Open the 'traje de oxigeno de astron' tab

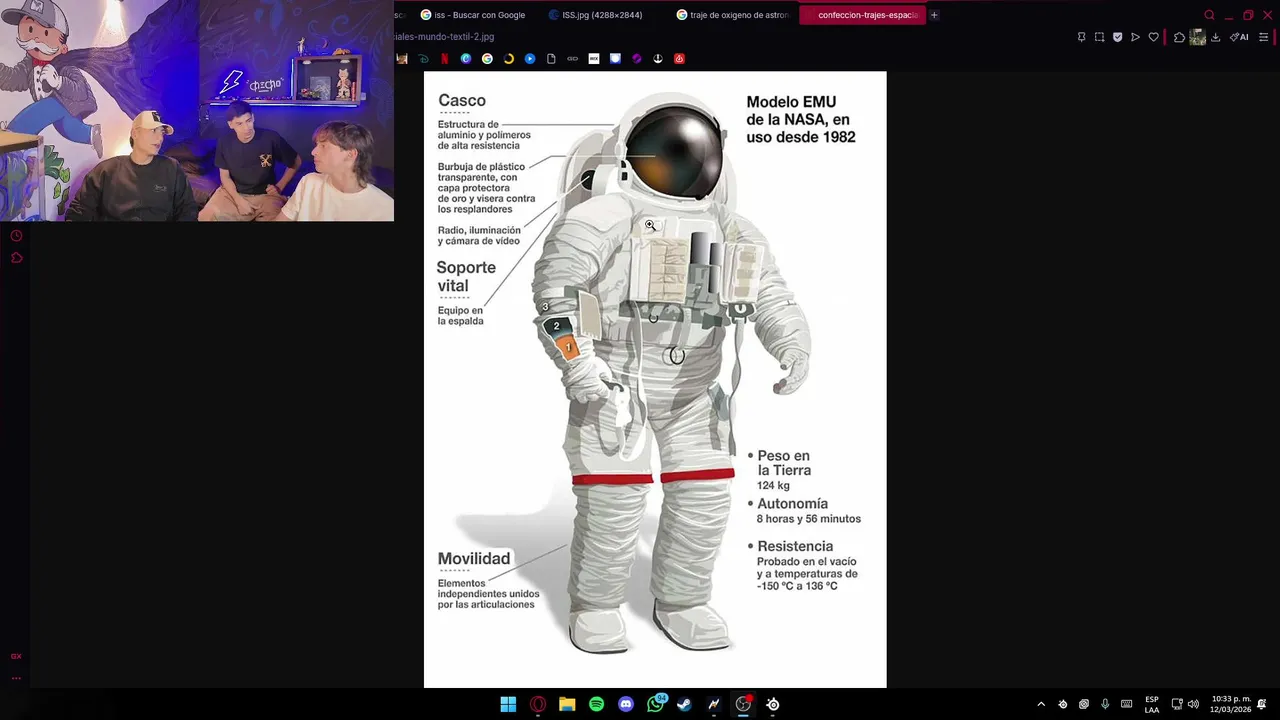click(x=733, y=15)
